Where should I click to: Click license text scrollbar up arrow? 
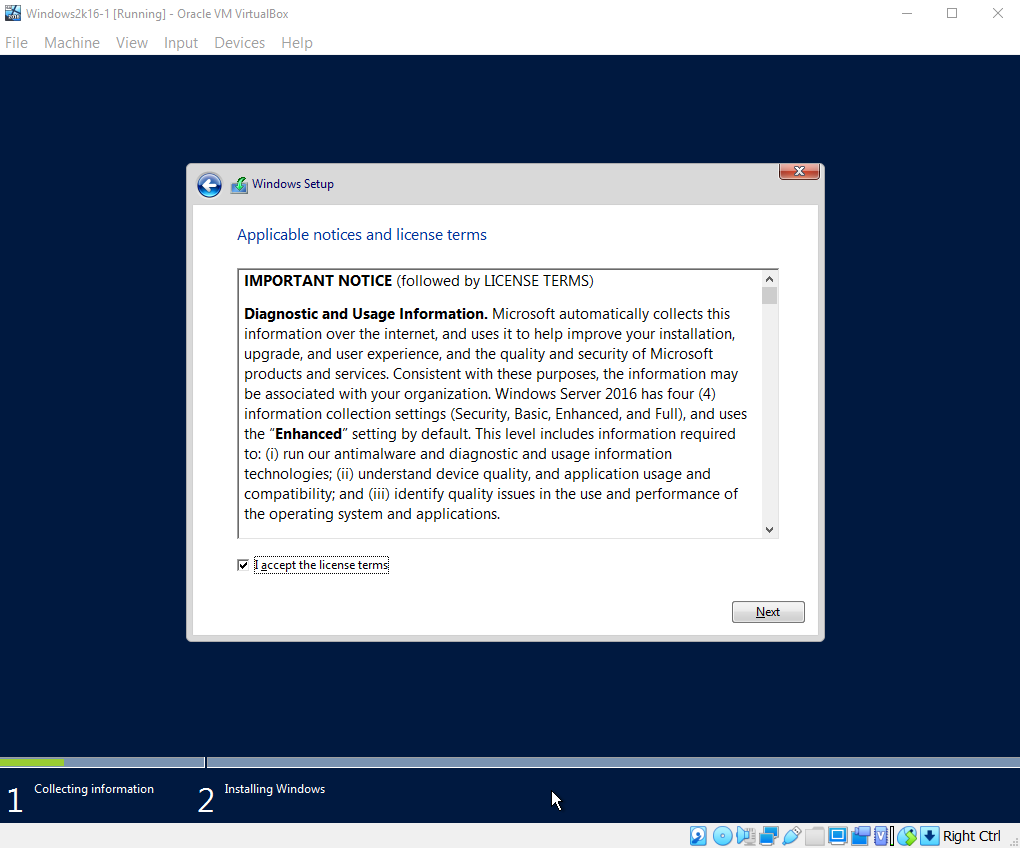(770, 279)
